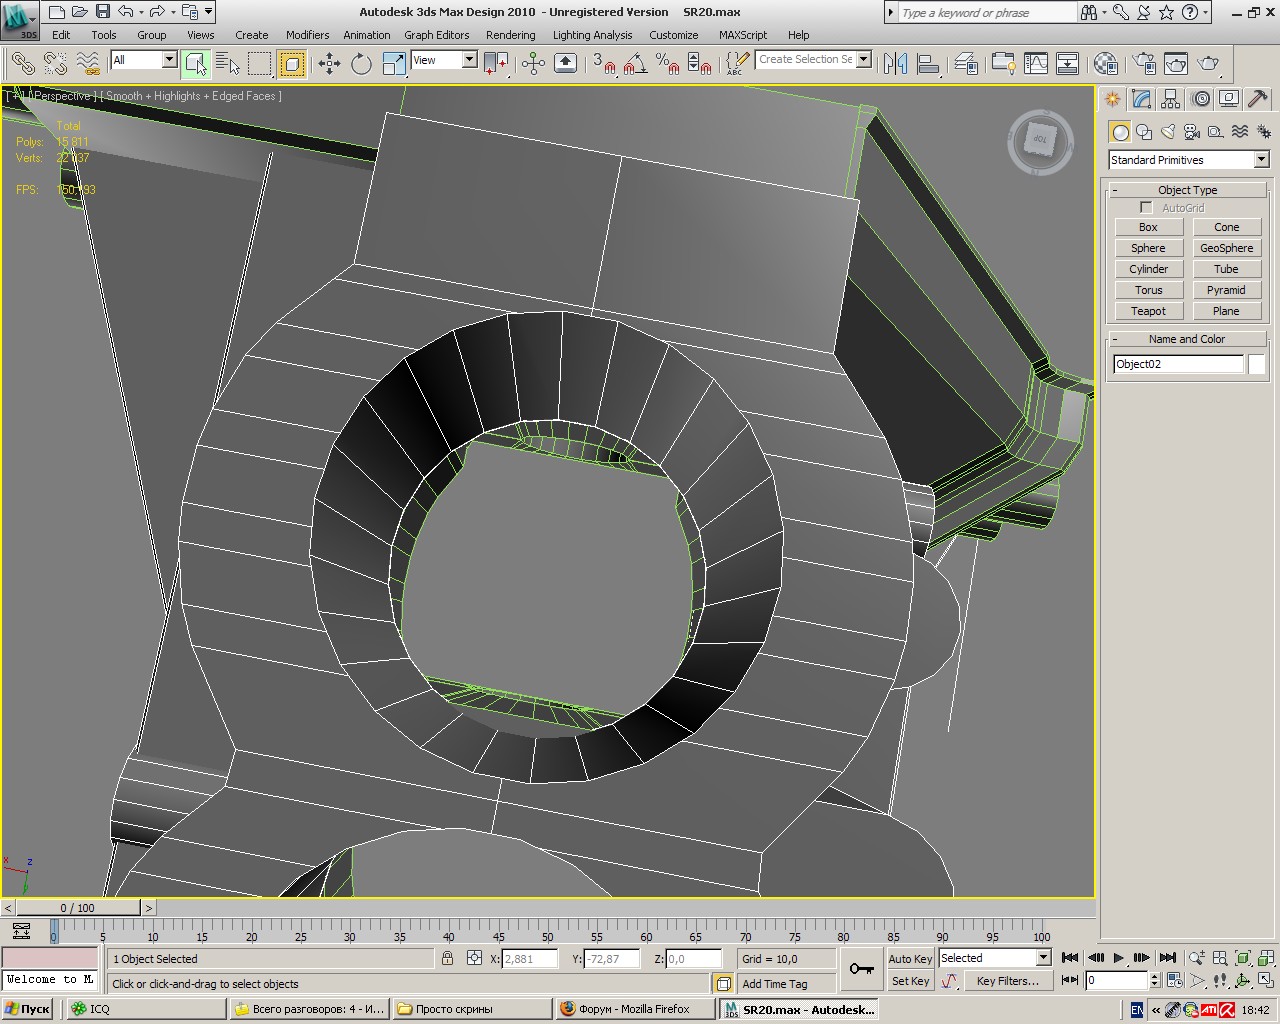
Task: Open Curve Editor from toolbar
Action: (x=1036, y=64)
